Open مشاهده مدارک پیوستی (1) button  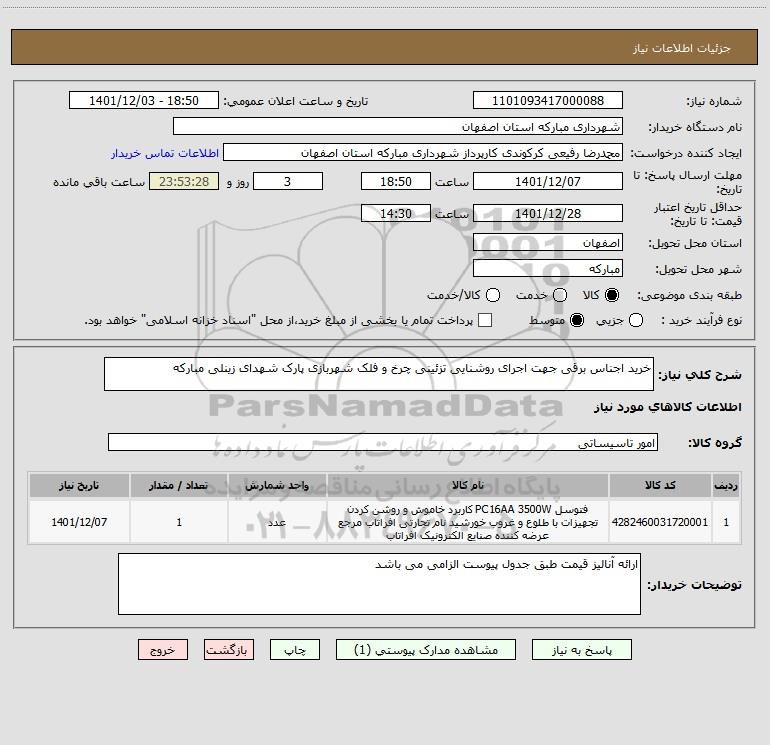(x=426, y=650)
